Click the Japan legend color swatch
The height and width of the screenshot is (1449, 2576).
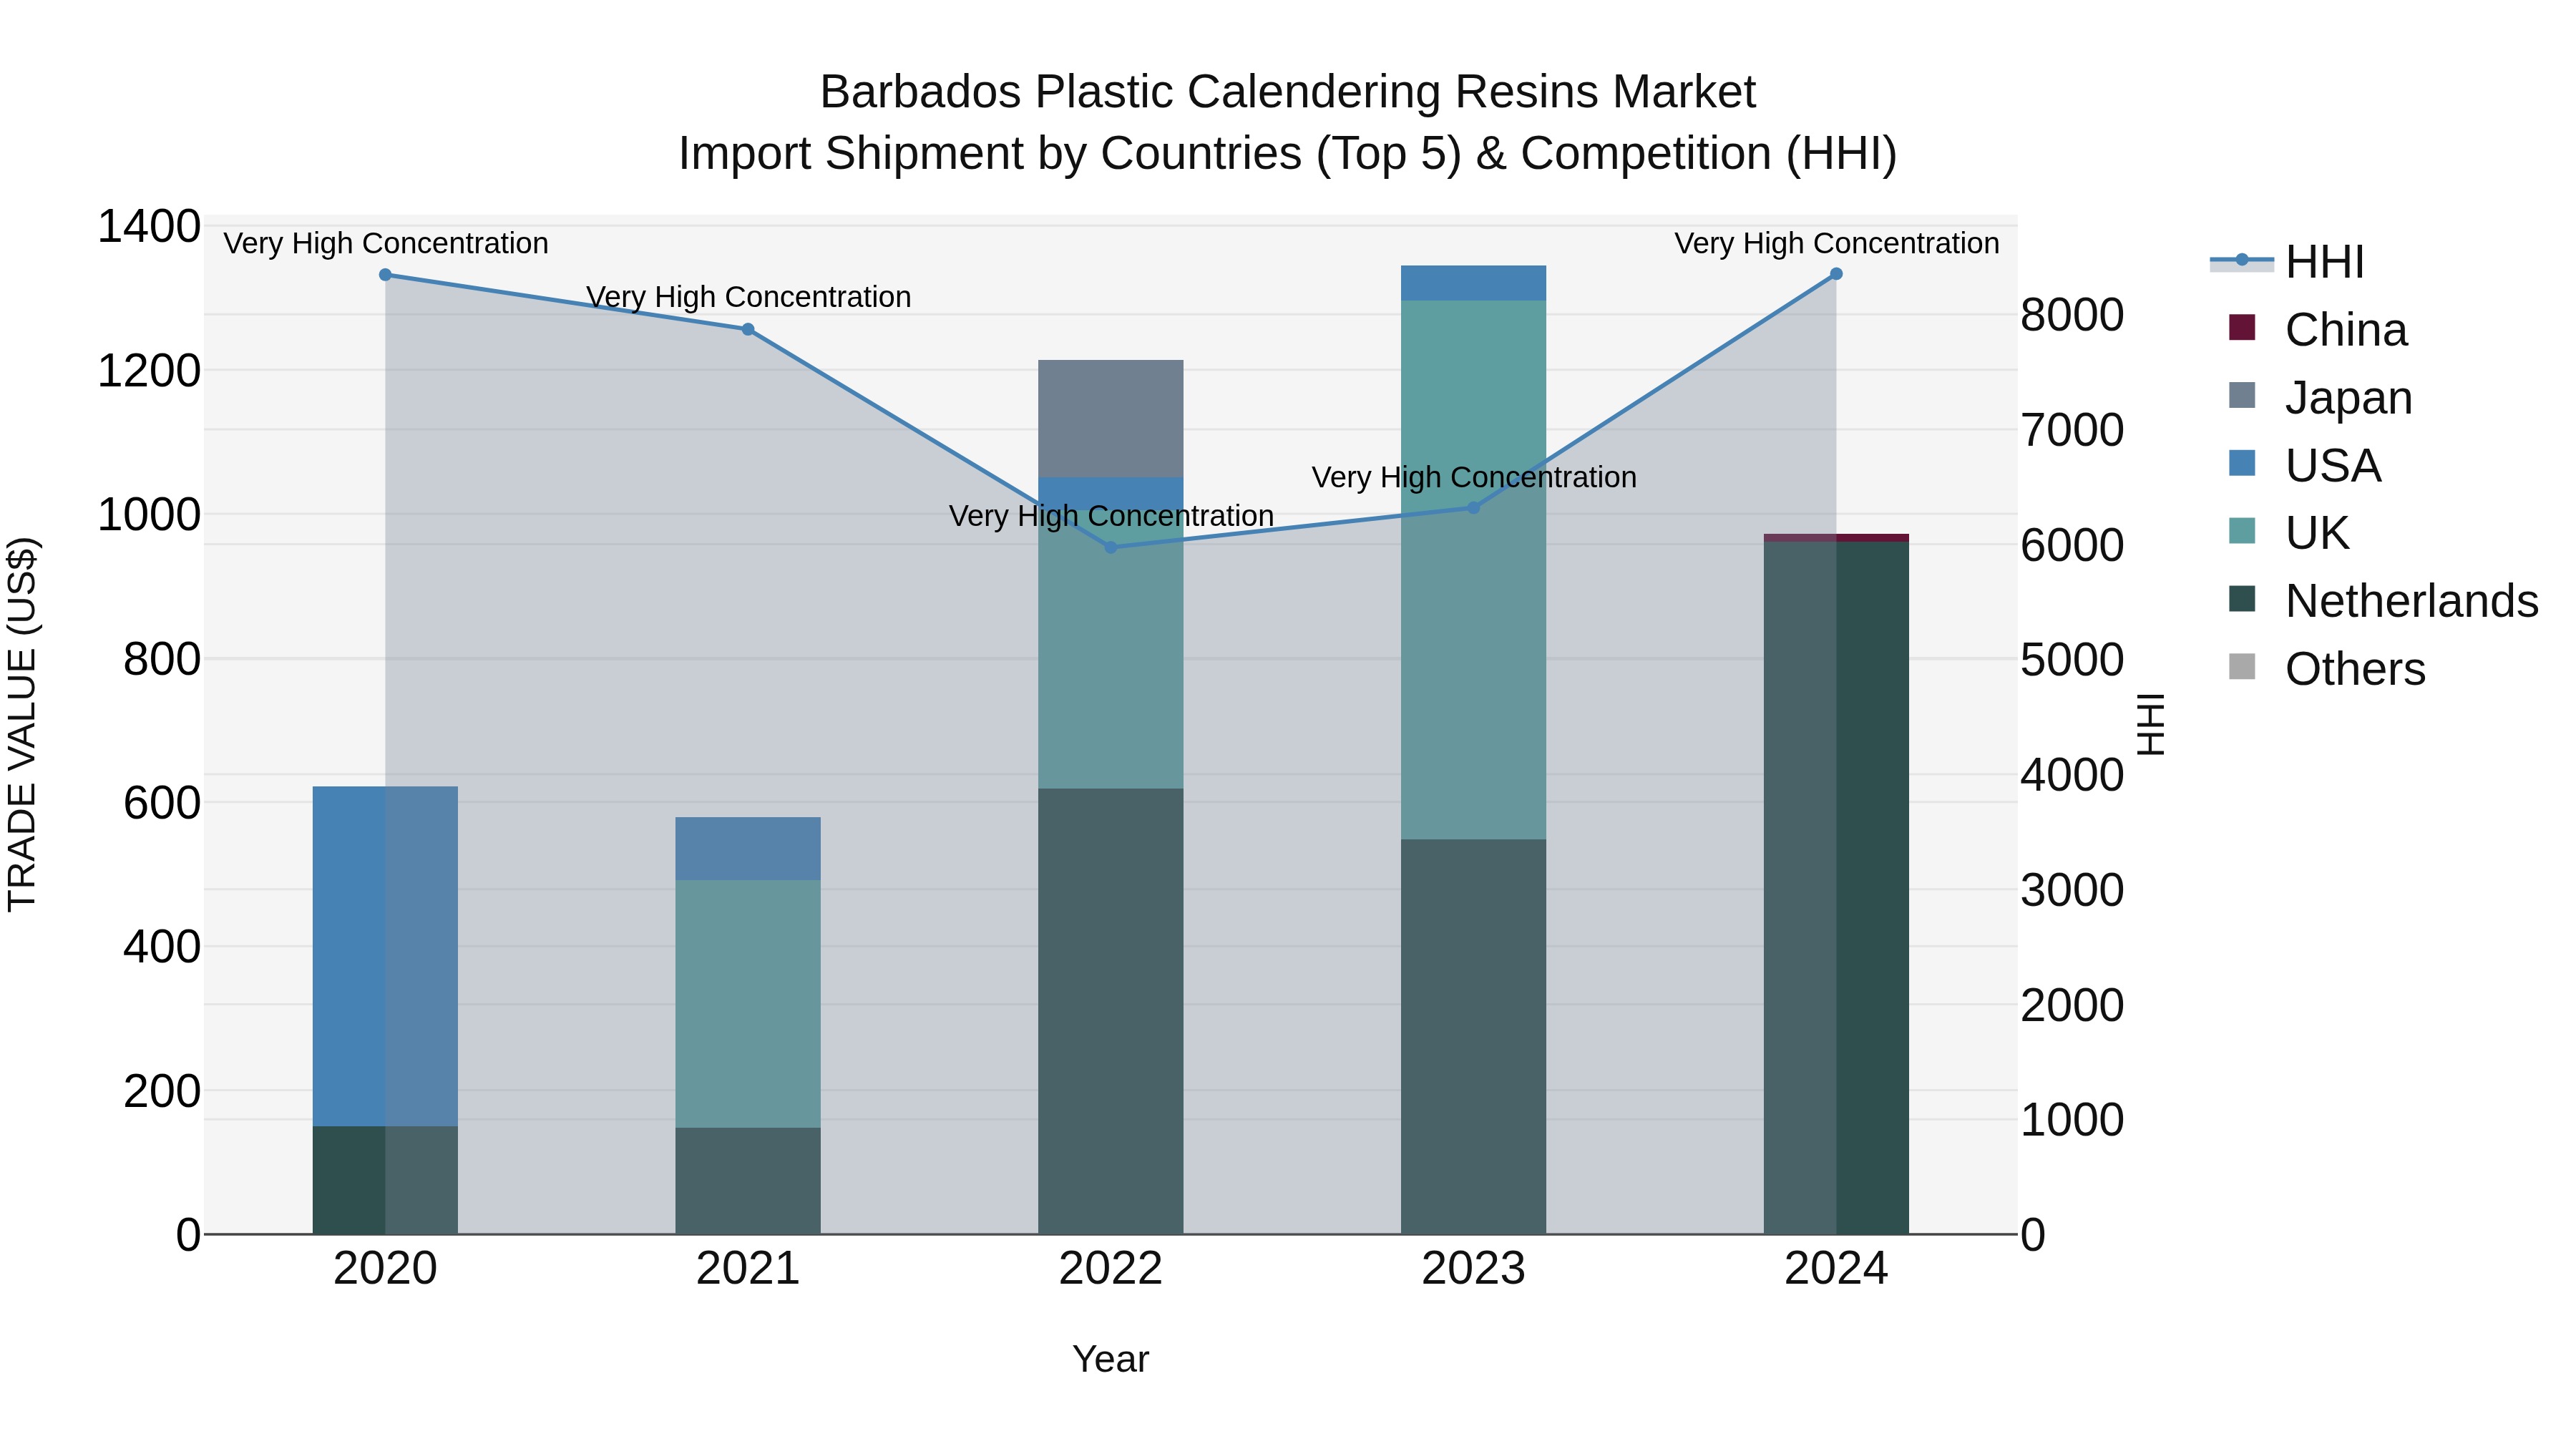(x=2242, y=396)
